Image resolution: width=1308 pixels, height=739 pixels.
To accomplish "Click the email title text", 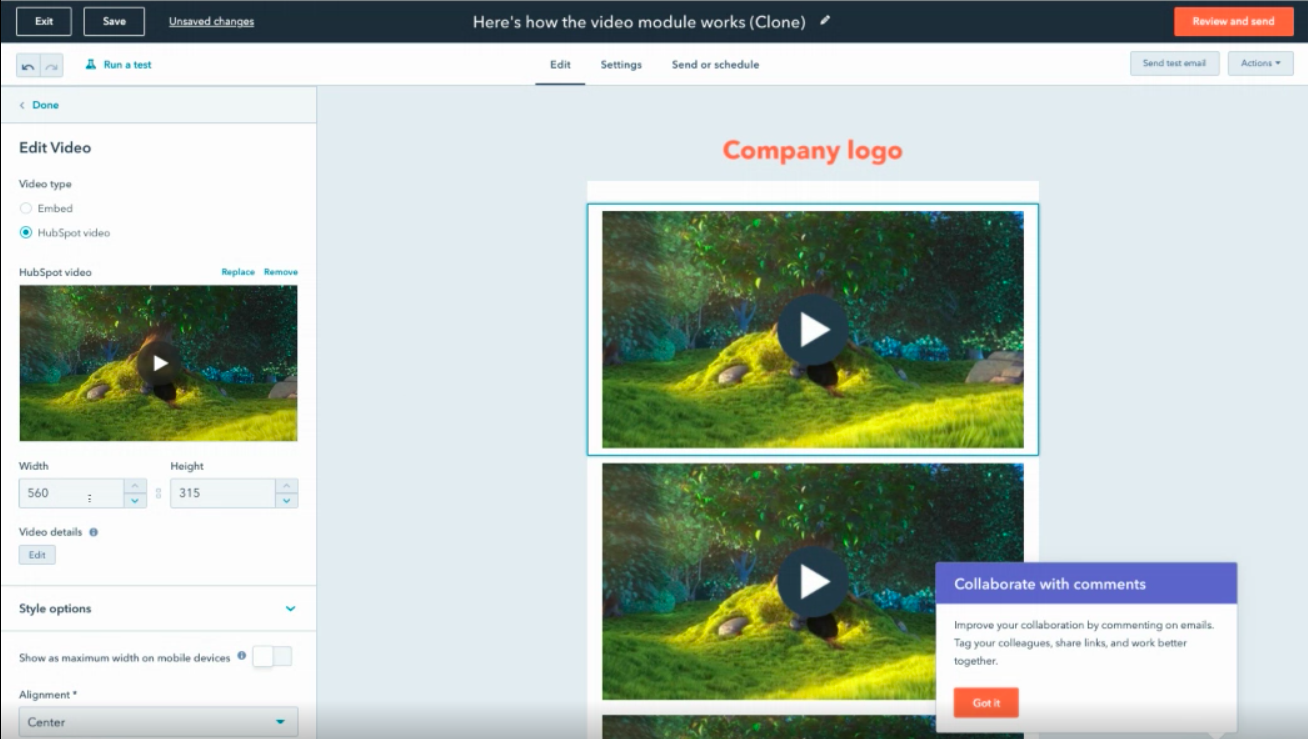I will coord(639,21).
